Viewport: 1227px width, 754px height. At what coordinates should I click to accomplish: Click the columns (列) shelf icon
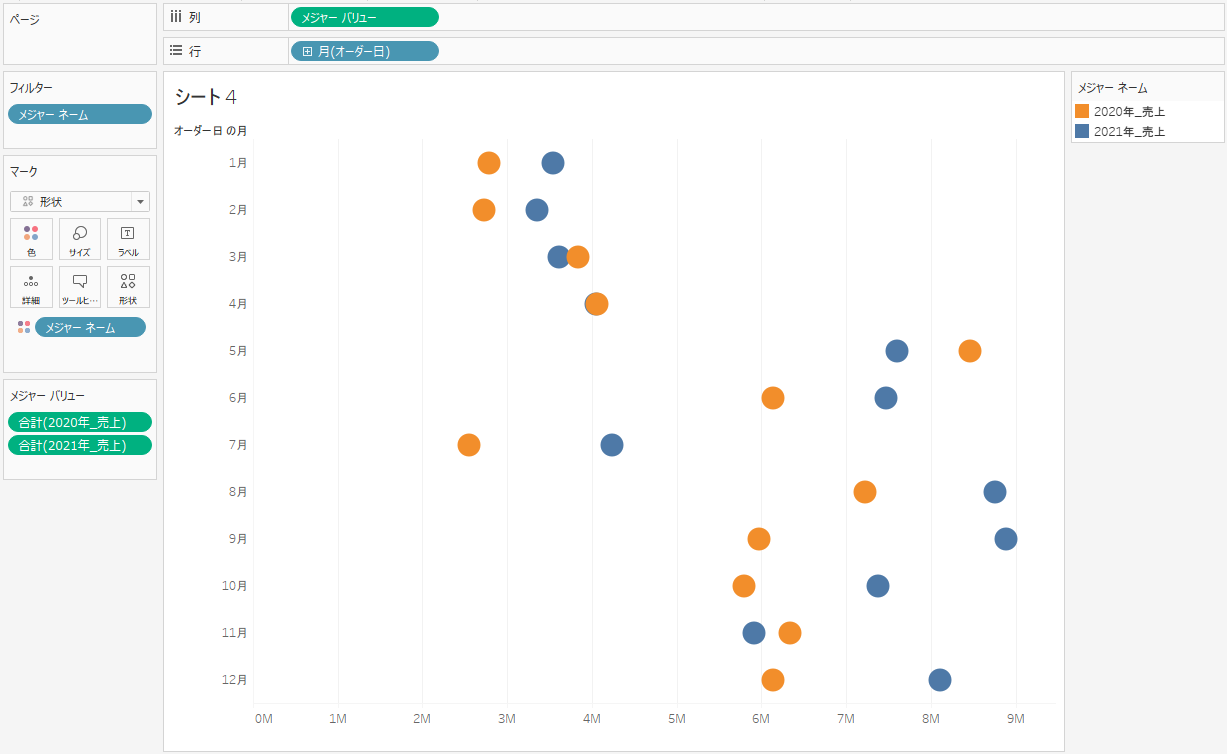176,17
